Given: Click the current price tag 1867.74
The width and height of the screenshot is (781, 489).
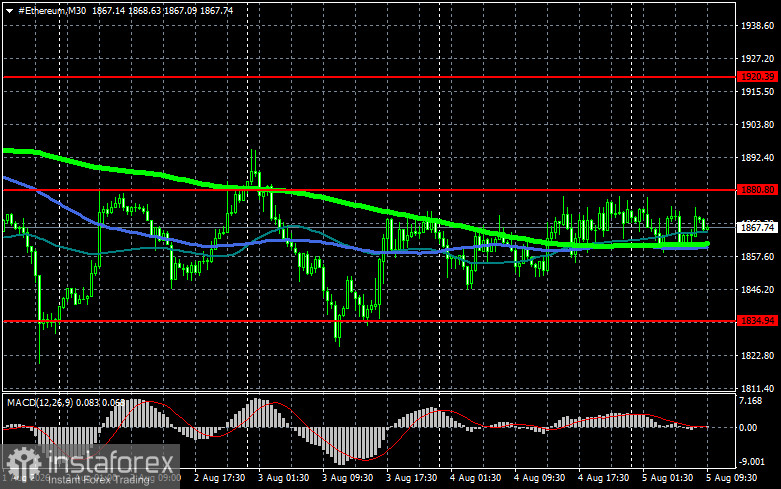Looking at the screenshot, I should click(x=758, y=228).
